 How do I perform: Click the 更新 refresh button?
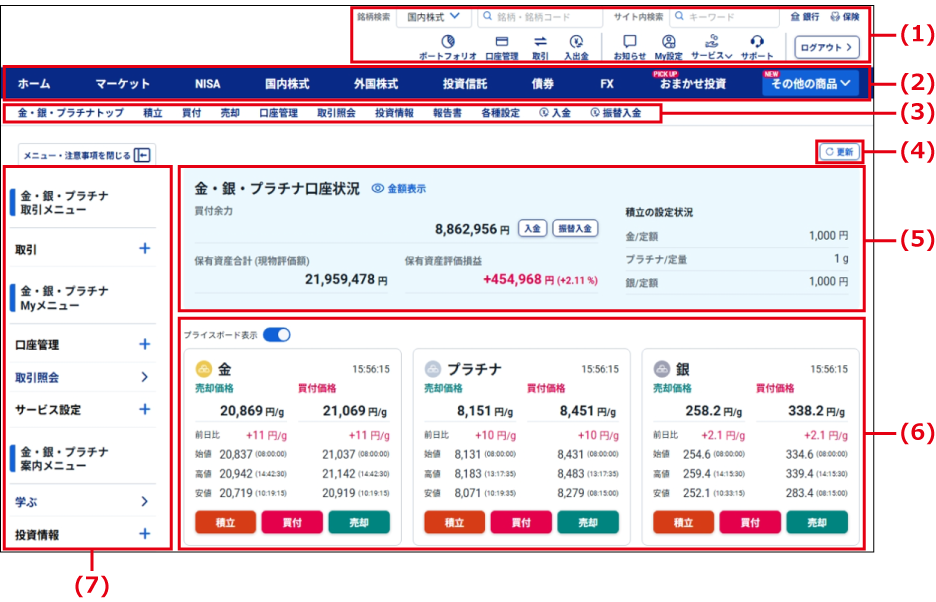838,152
